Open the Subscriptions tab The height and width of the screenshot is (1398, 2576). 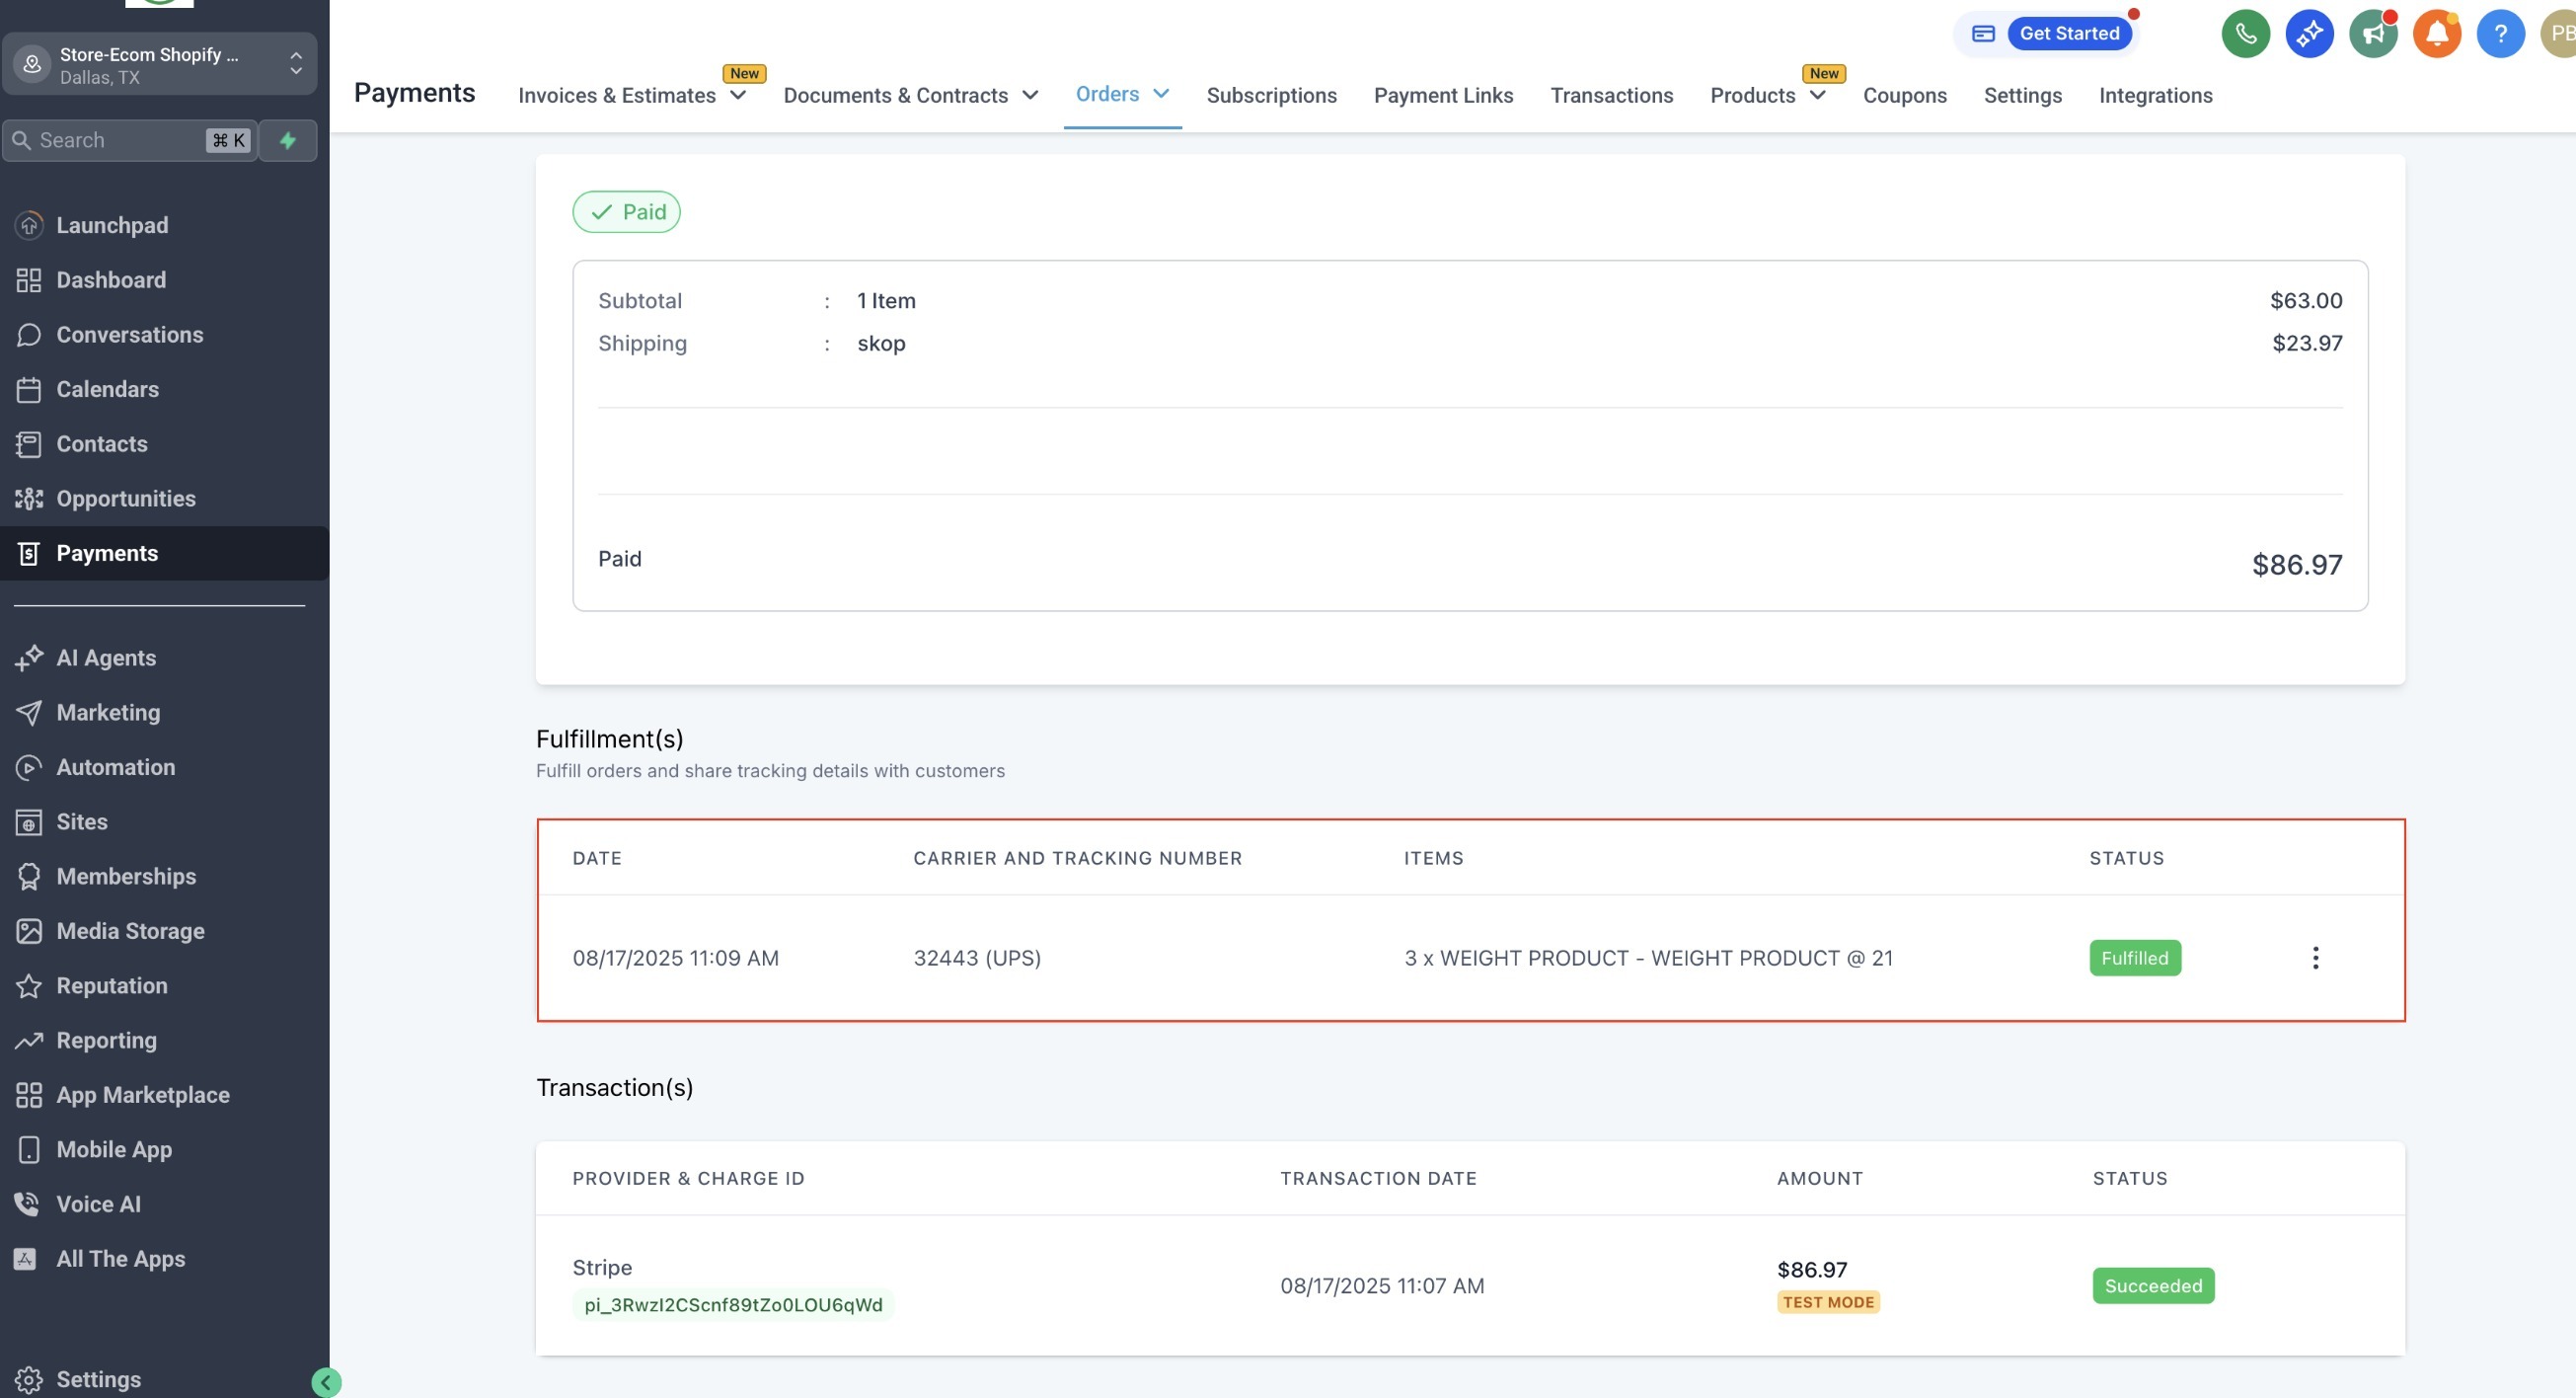tap(1271, 96)
